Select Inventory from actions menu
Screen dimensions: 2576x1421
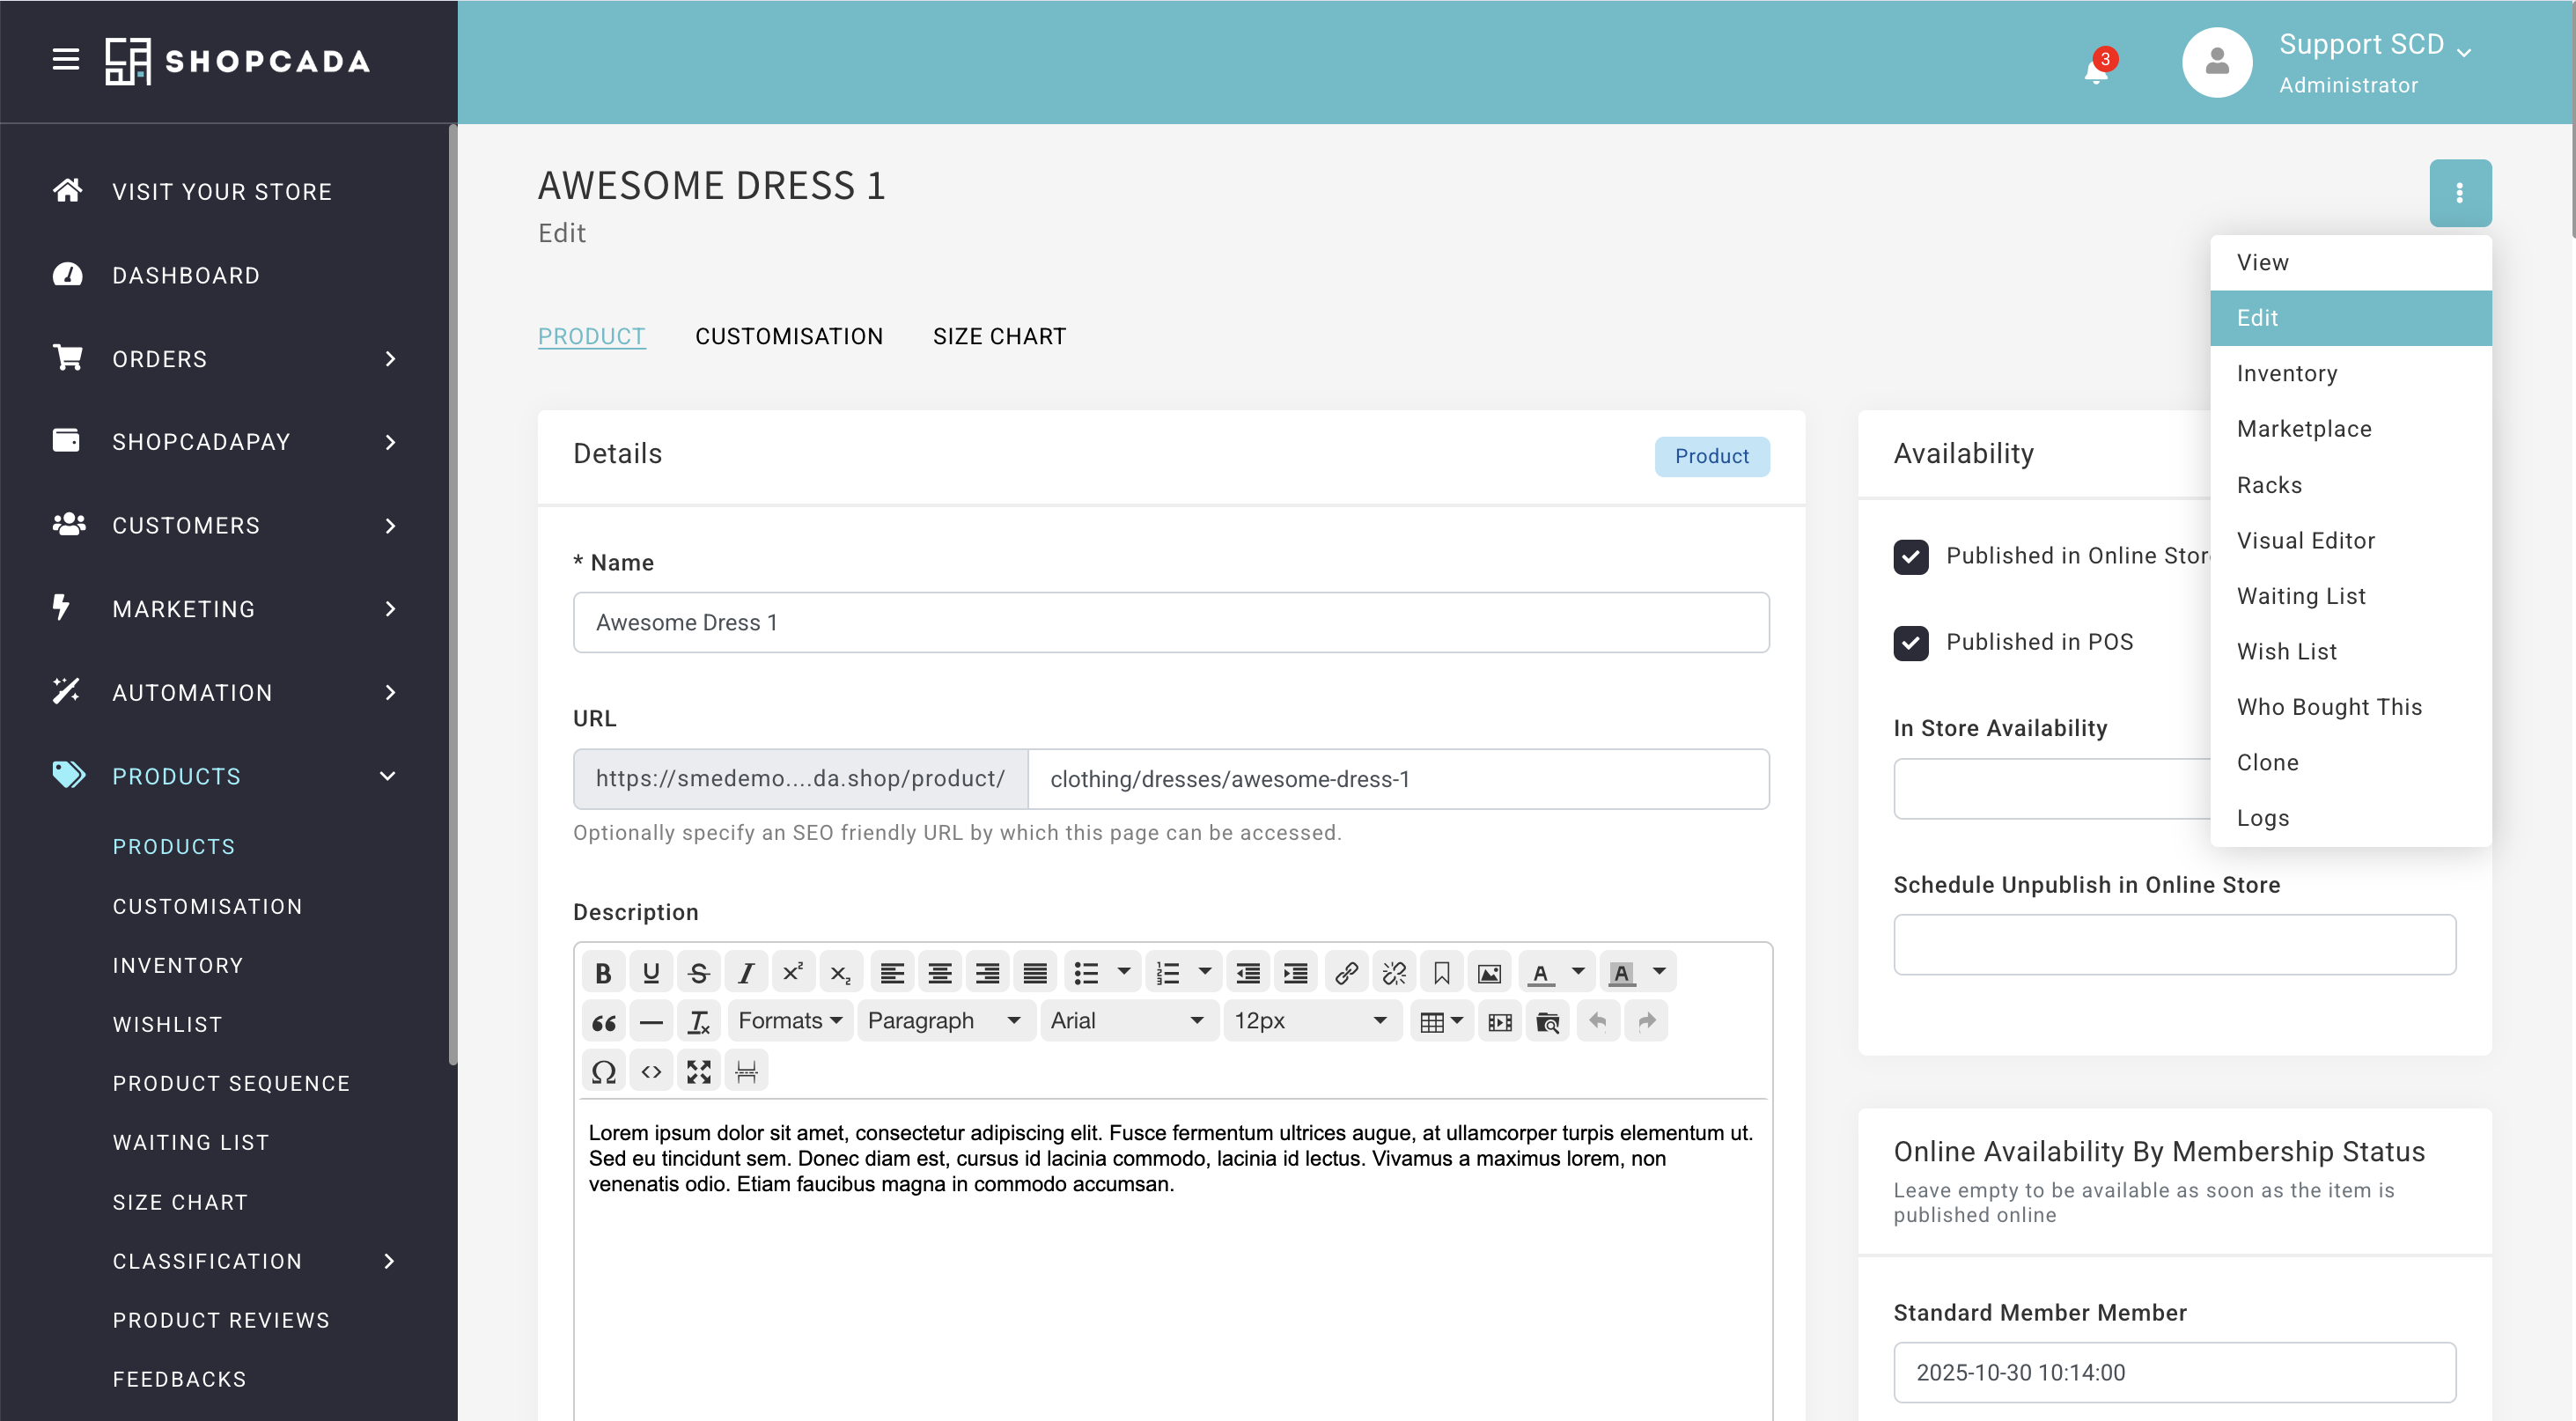click(x=2351, y=373)
